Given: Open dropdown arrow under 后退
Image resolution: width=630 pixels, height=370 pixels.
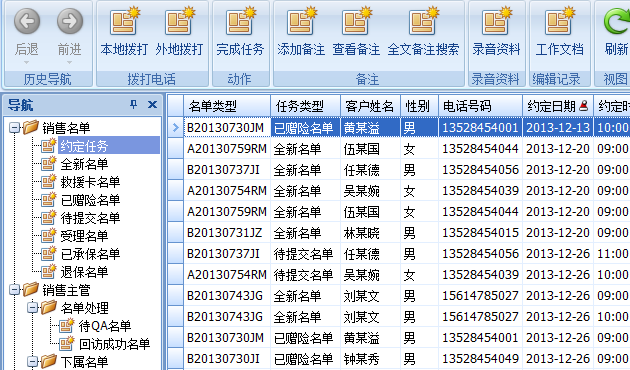Looking at the screenshot, I should (x=27, y=62).
